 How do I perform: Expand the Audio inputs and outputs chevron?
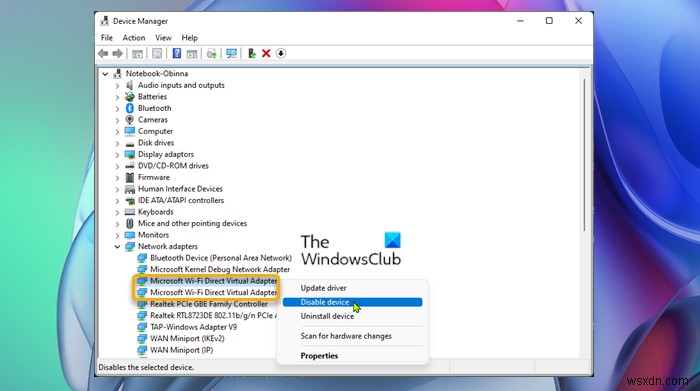[x=117, y=85]
